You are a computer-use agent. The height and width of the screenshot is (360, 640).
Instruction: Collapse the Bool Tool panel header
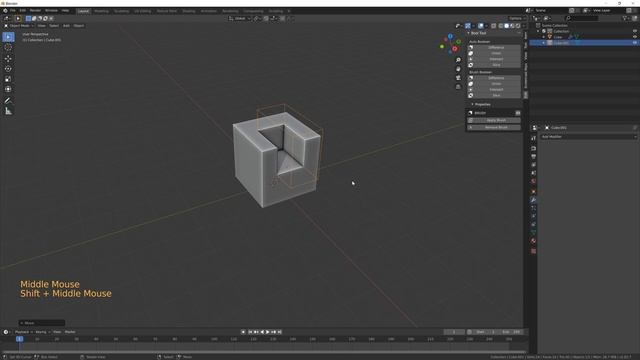point(494,33)
